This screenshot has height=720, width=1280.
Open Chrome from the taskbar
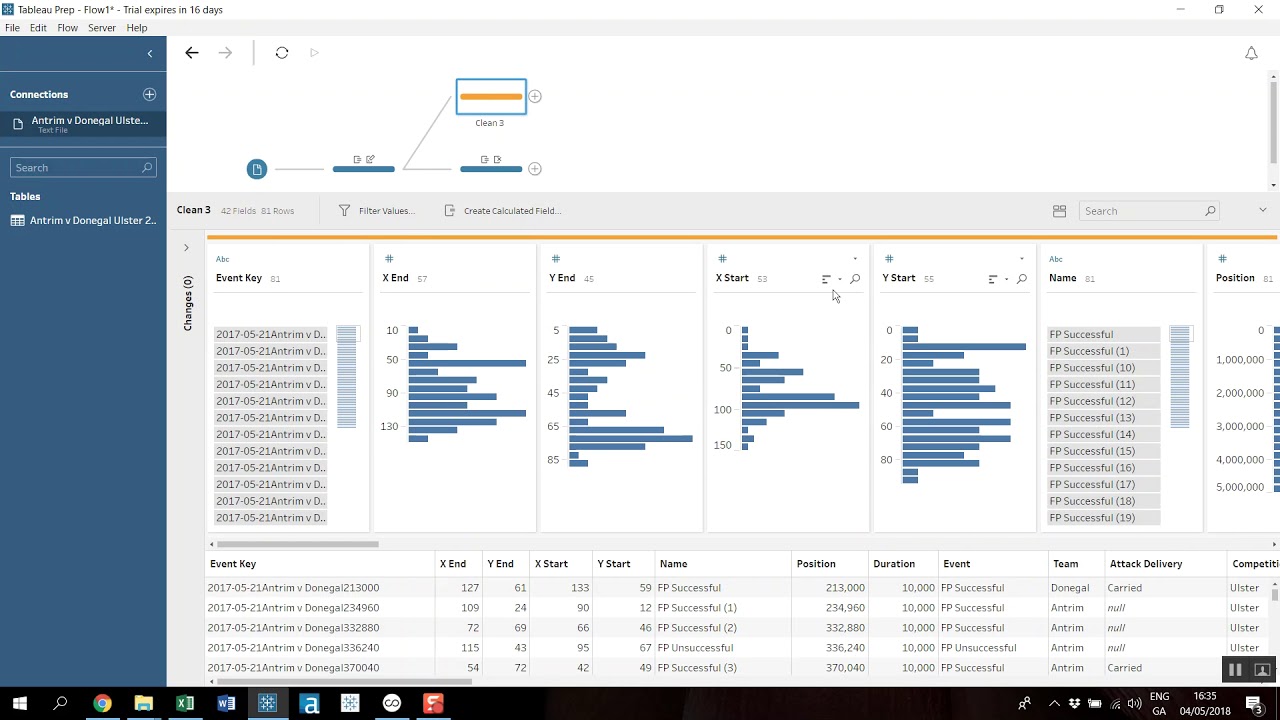click(102, 704)
